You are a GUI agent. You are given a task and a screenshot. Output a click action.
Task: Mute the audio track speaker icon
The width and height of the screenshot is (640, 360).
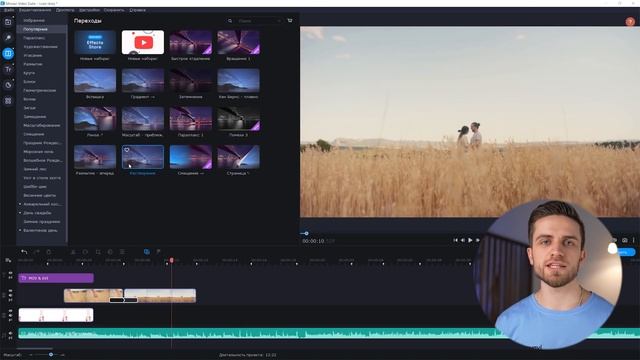tap(10, 333)
